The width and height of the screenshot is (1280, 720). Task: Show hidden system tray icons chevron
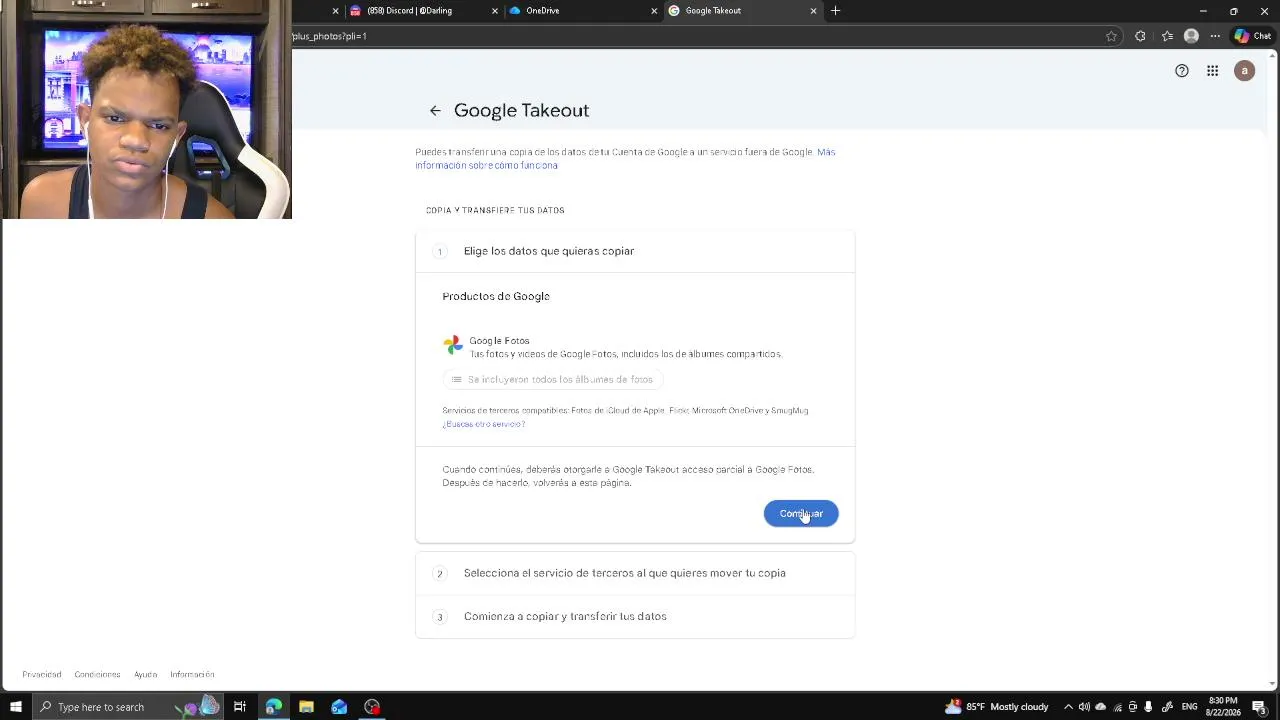click(1068, 707)
